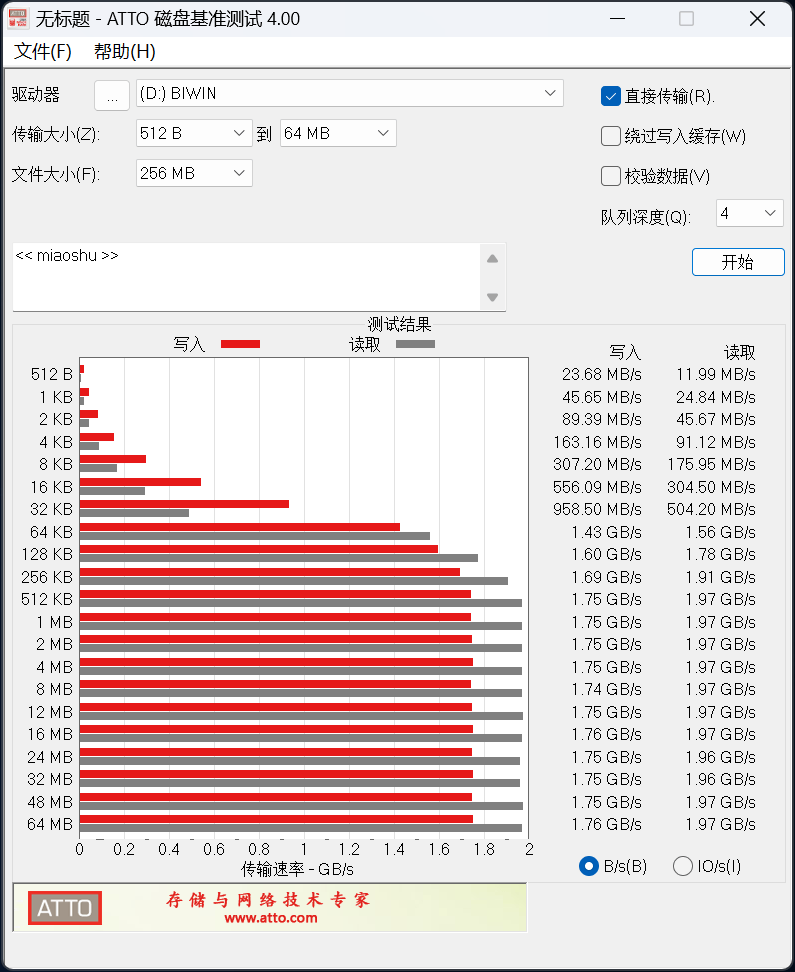795x972 pixels.
Task: Click the ATTO logo in the banner
Action: (x=64, y=908)
